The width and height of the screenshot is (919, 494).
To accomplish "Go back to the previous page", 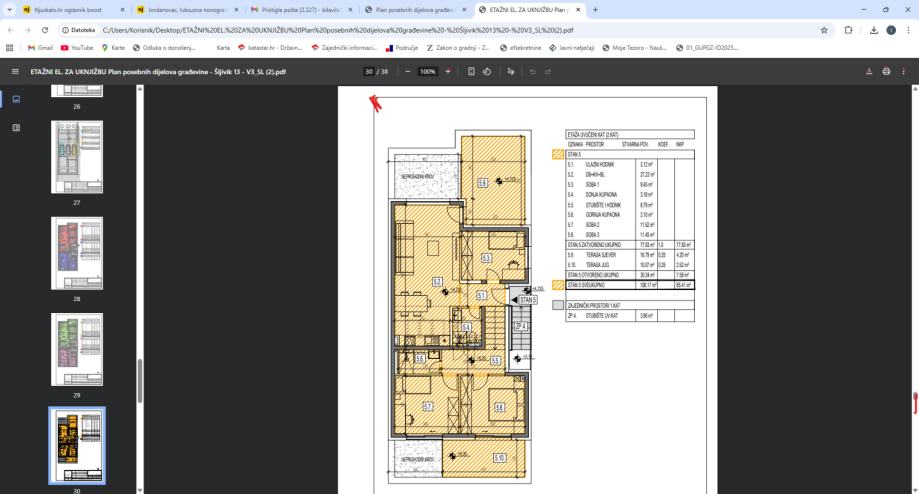I will pos(11,30).
